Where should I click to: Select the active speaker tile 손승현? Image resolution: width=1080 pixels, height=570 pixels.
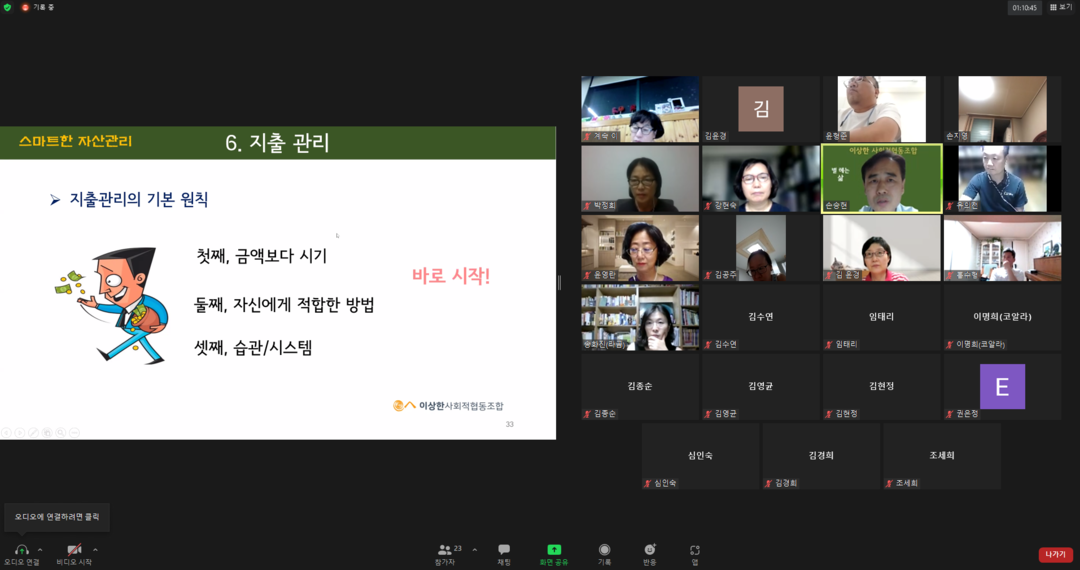click(882, 179)
